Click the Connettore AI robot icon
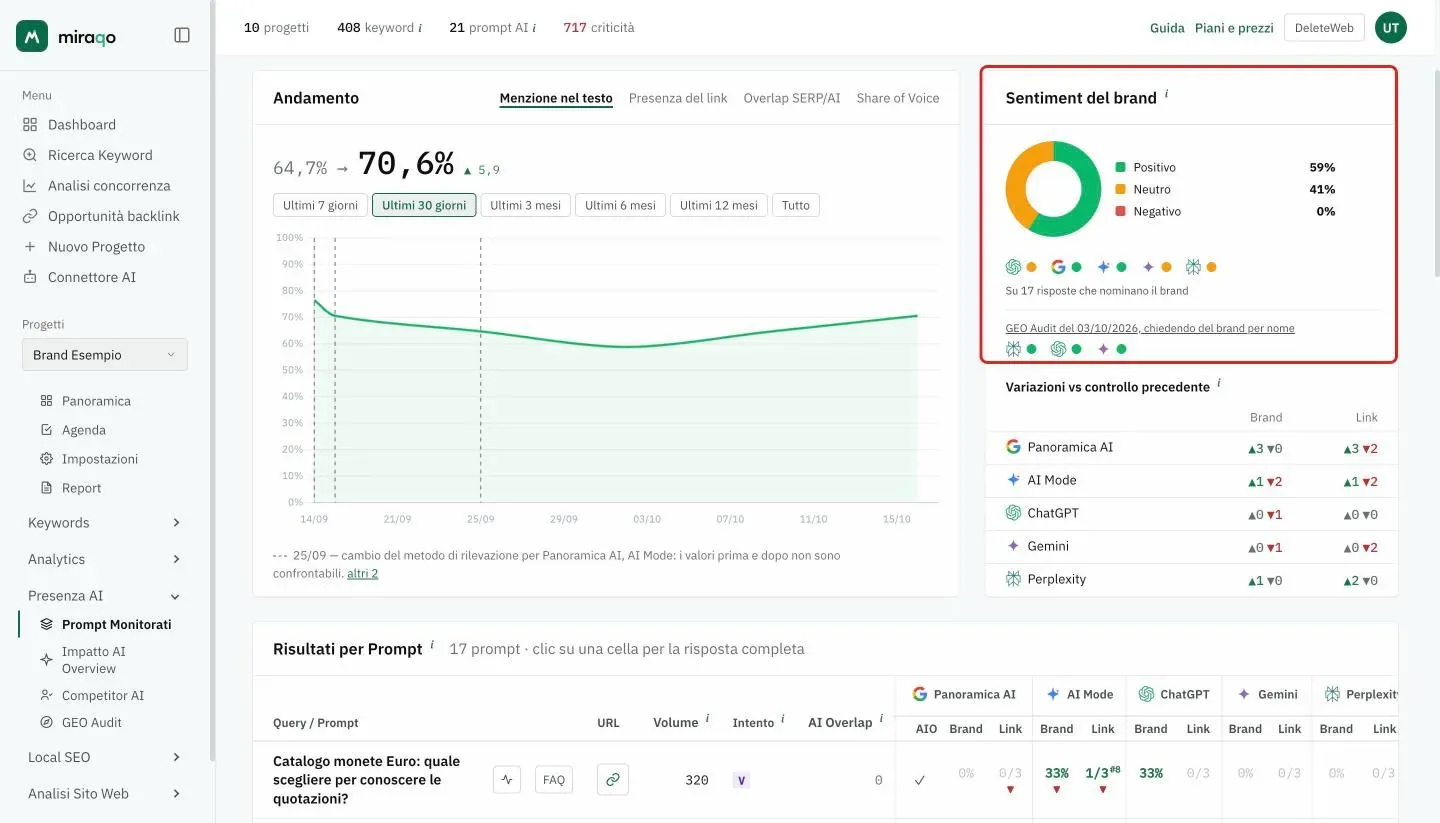The width and height of the screenshot is (1440, 823). click(29, 277)
